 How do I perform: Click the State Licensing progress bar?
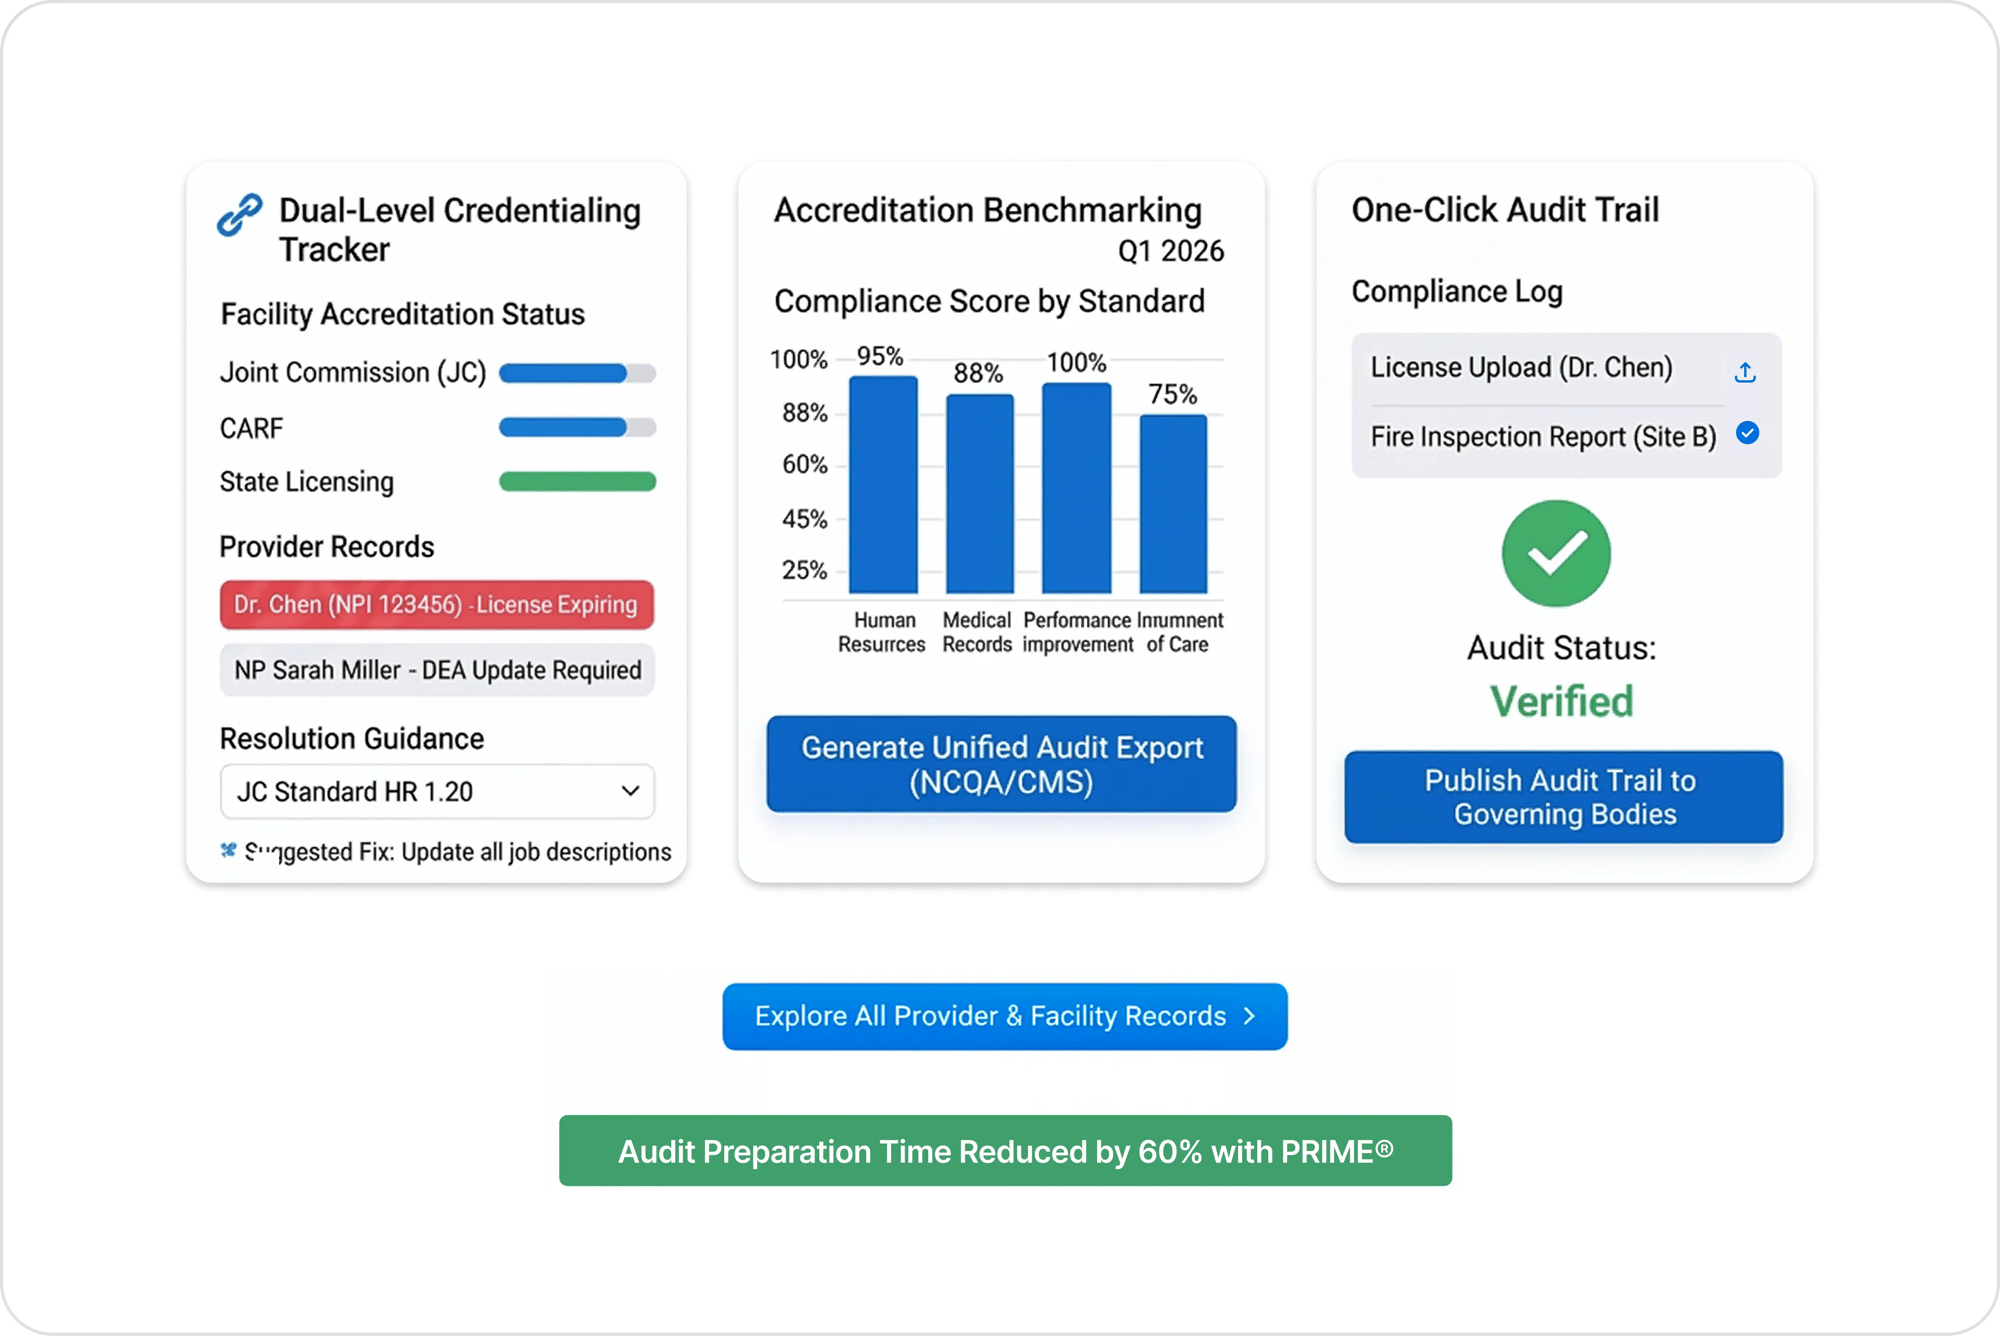[x=577, y=481]
